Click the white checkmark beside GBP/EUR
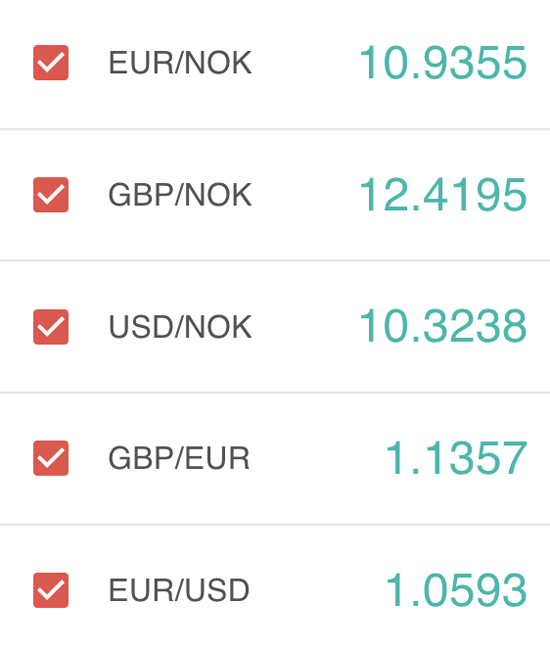 (x=51, y=458)
